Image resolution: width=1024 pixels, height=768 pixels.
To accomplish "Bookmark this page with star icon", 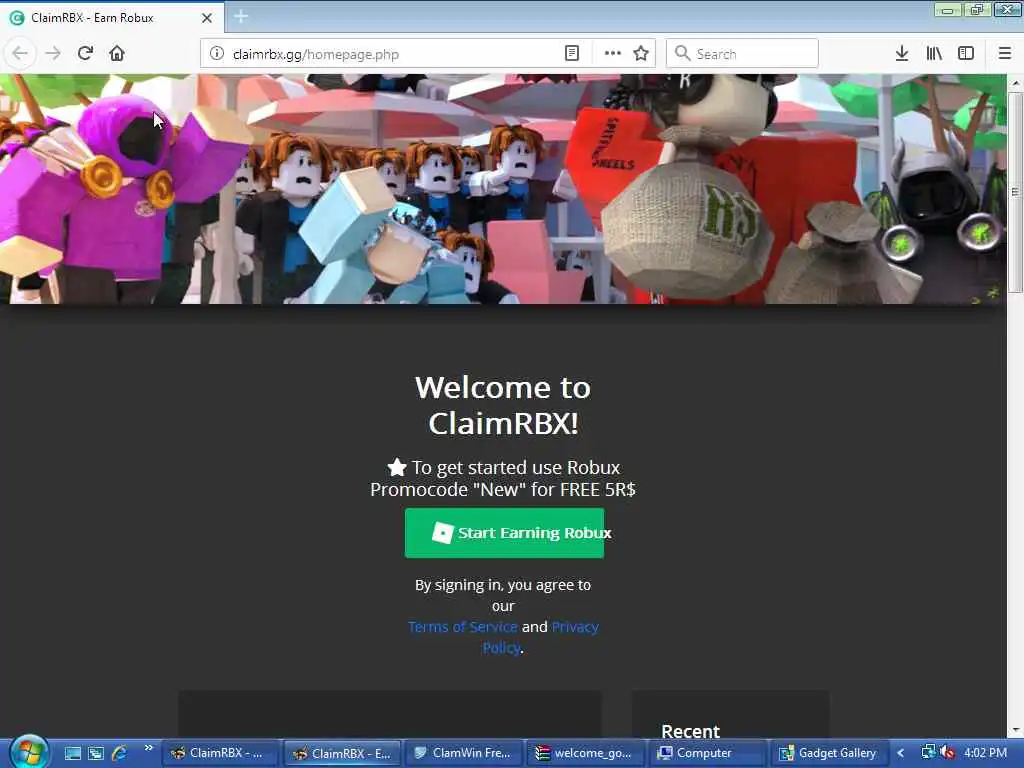I will 641,54.
